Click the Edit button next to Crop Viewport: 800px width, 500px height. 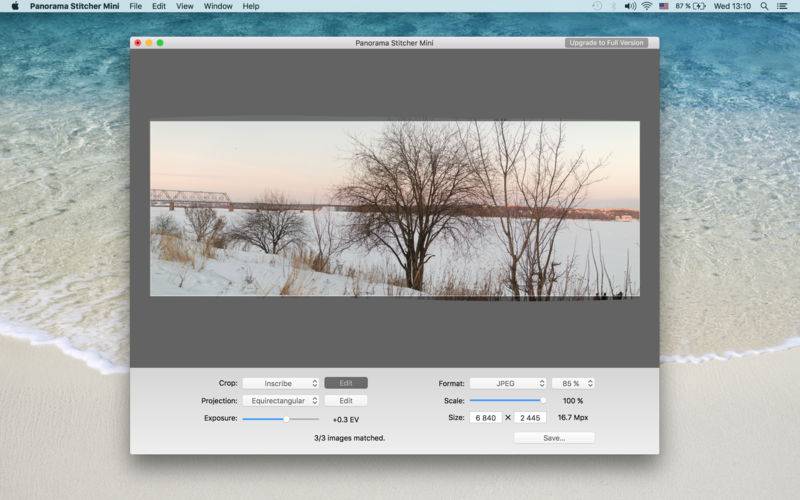(x=346, y=383)
